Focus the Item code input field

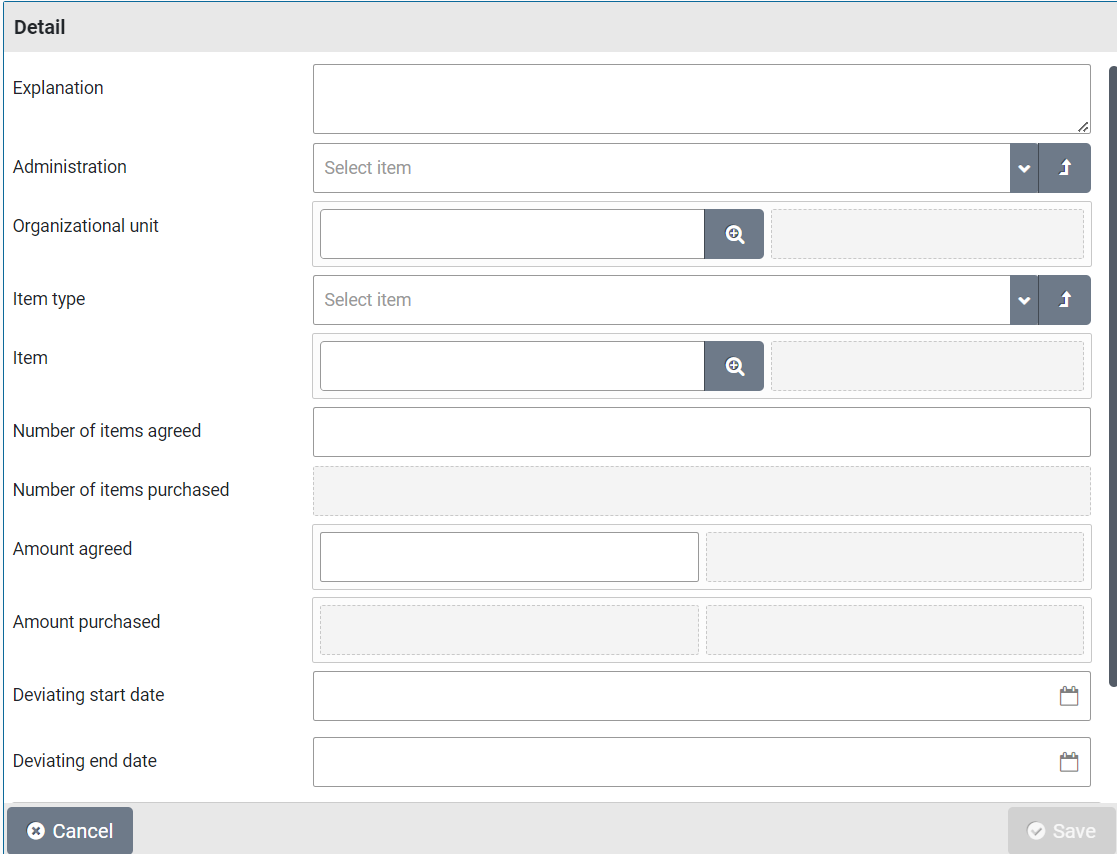click(512, 366)
